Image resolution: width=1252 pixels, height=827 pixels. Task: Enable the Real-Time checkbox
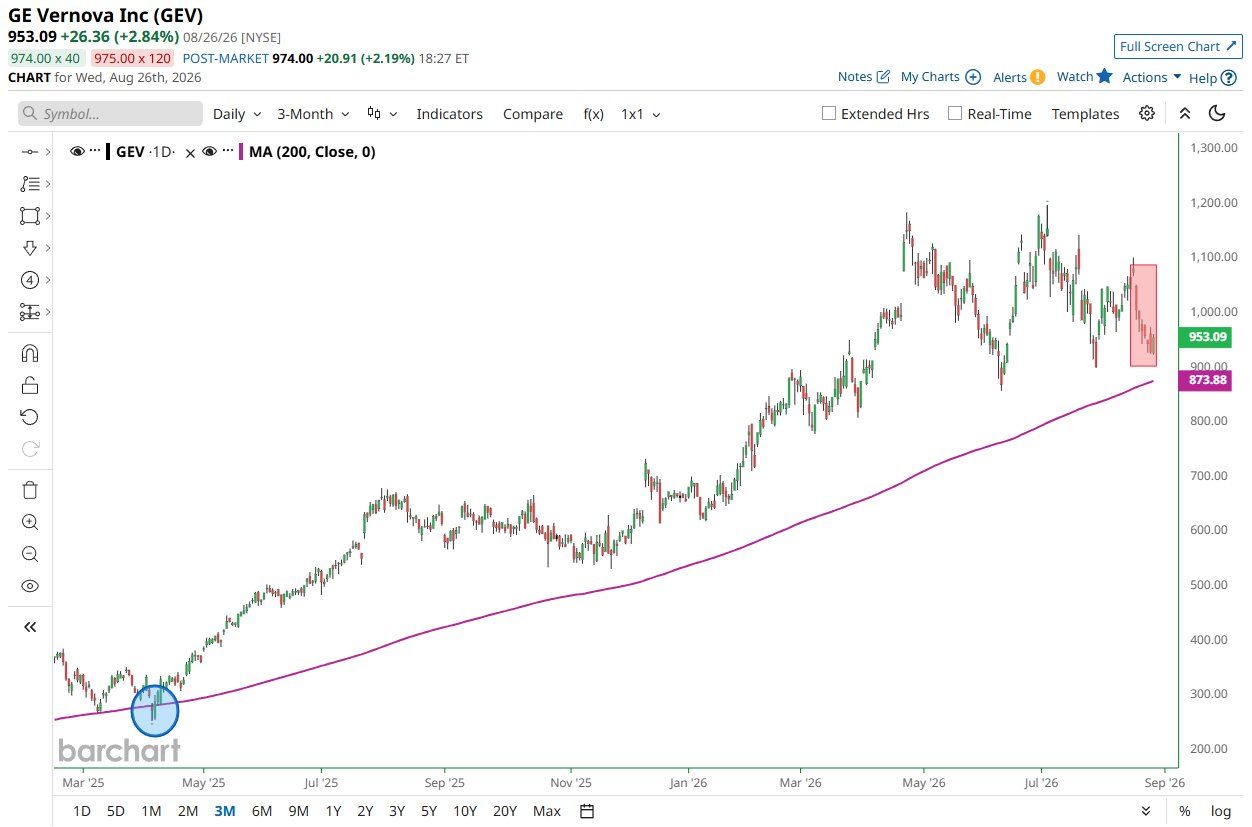click(x=955, y=114)
